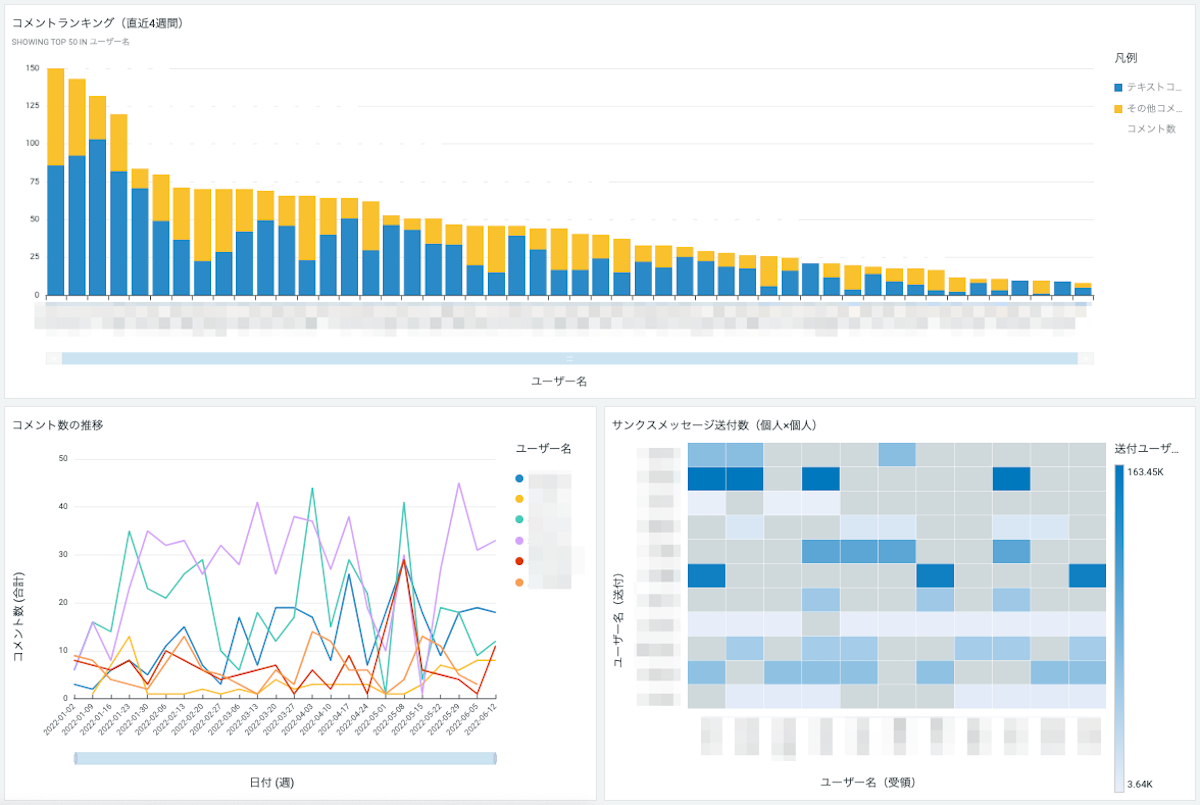Click the 2022-03-20 date label
The image size is (1200, 805).
(262, 719)
